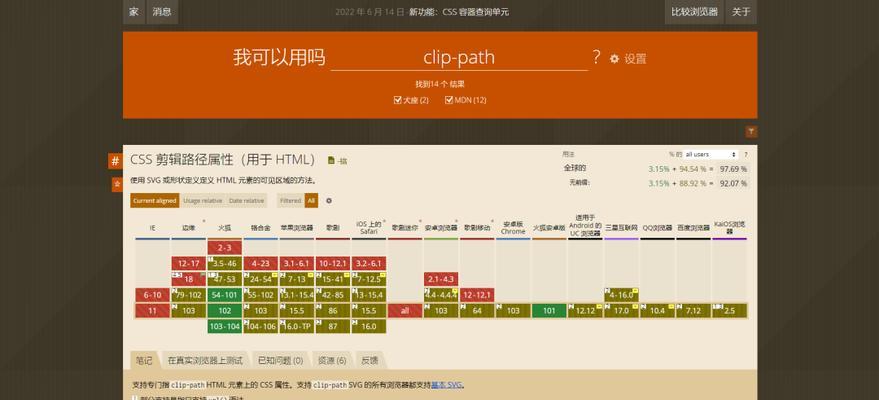Image resolution: width=879 pixels, height=400 pixels.
Task: Go to the 家 home page
Action: (x=133, y=12)
